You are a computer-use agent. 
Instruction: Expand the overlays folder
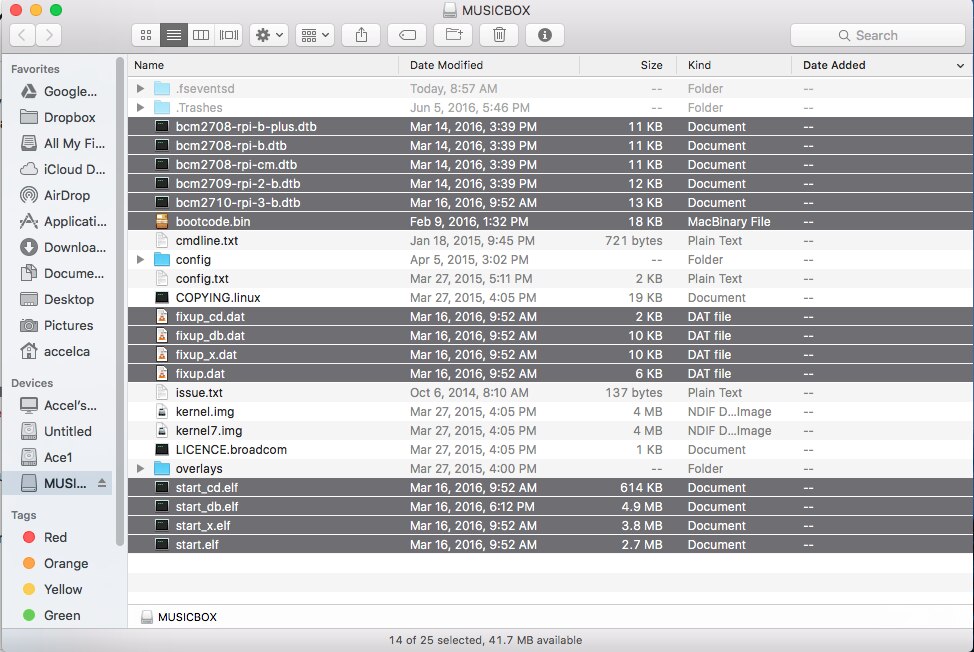coord(141,469)
